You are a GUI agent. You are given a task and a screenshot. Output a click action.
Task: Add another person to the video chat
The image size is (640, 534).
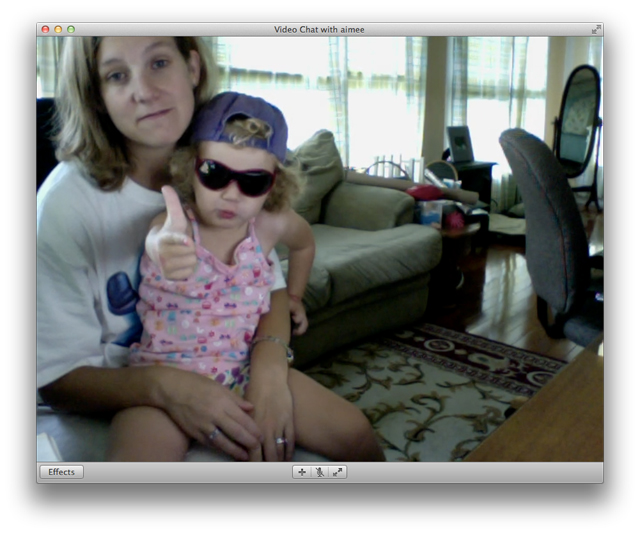tap(301, 472)
